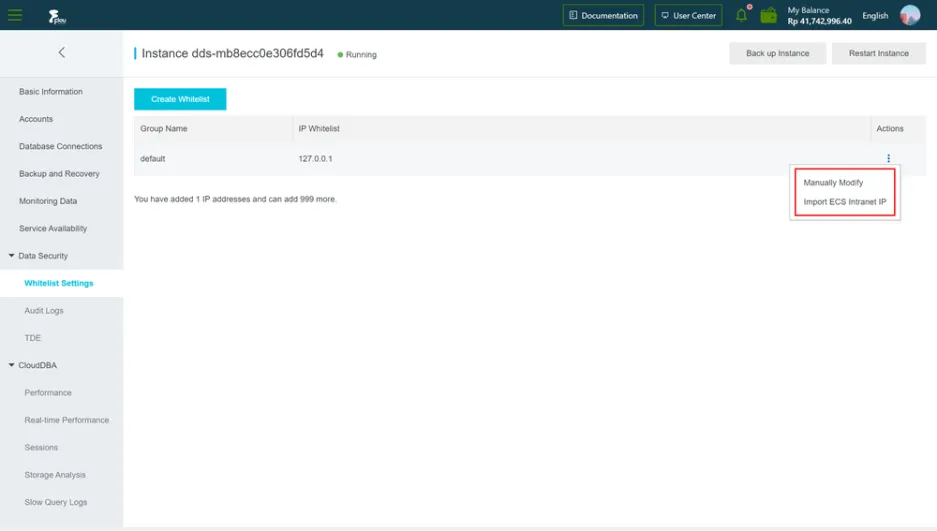The height and width of the screenshot is (531, 937).
Task: Open Sessions page
Action: [x=41, y=447]
